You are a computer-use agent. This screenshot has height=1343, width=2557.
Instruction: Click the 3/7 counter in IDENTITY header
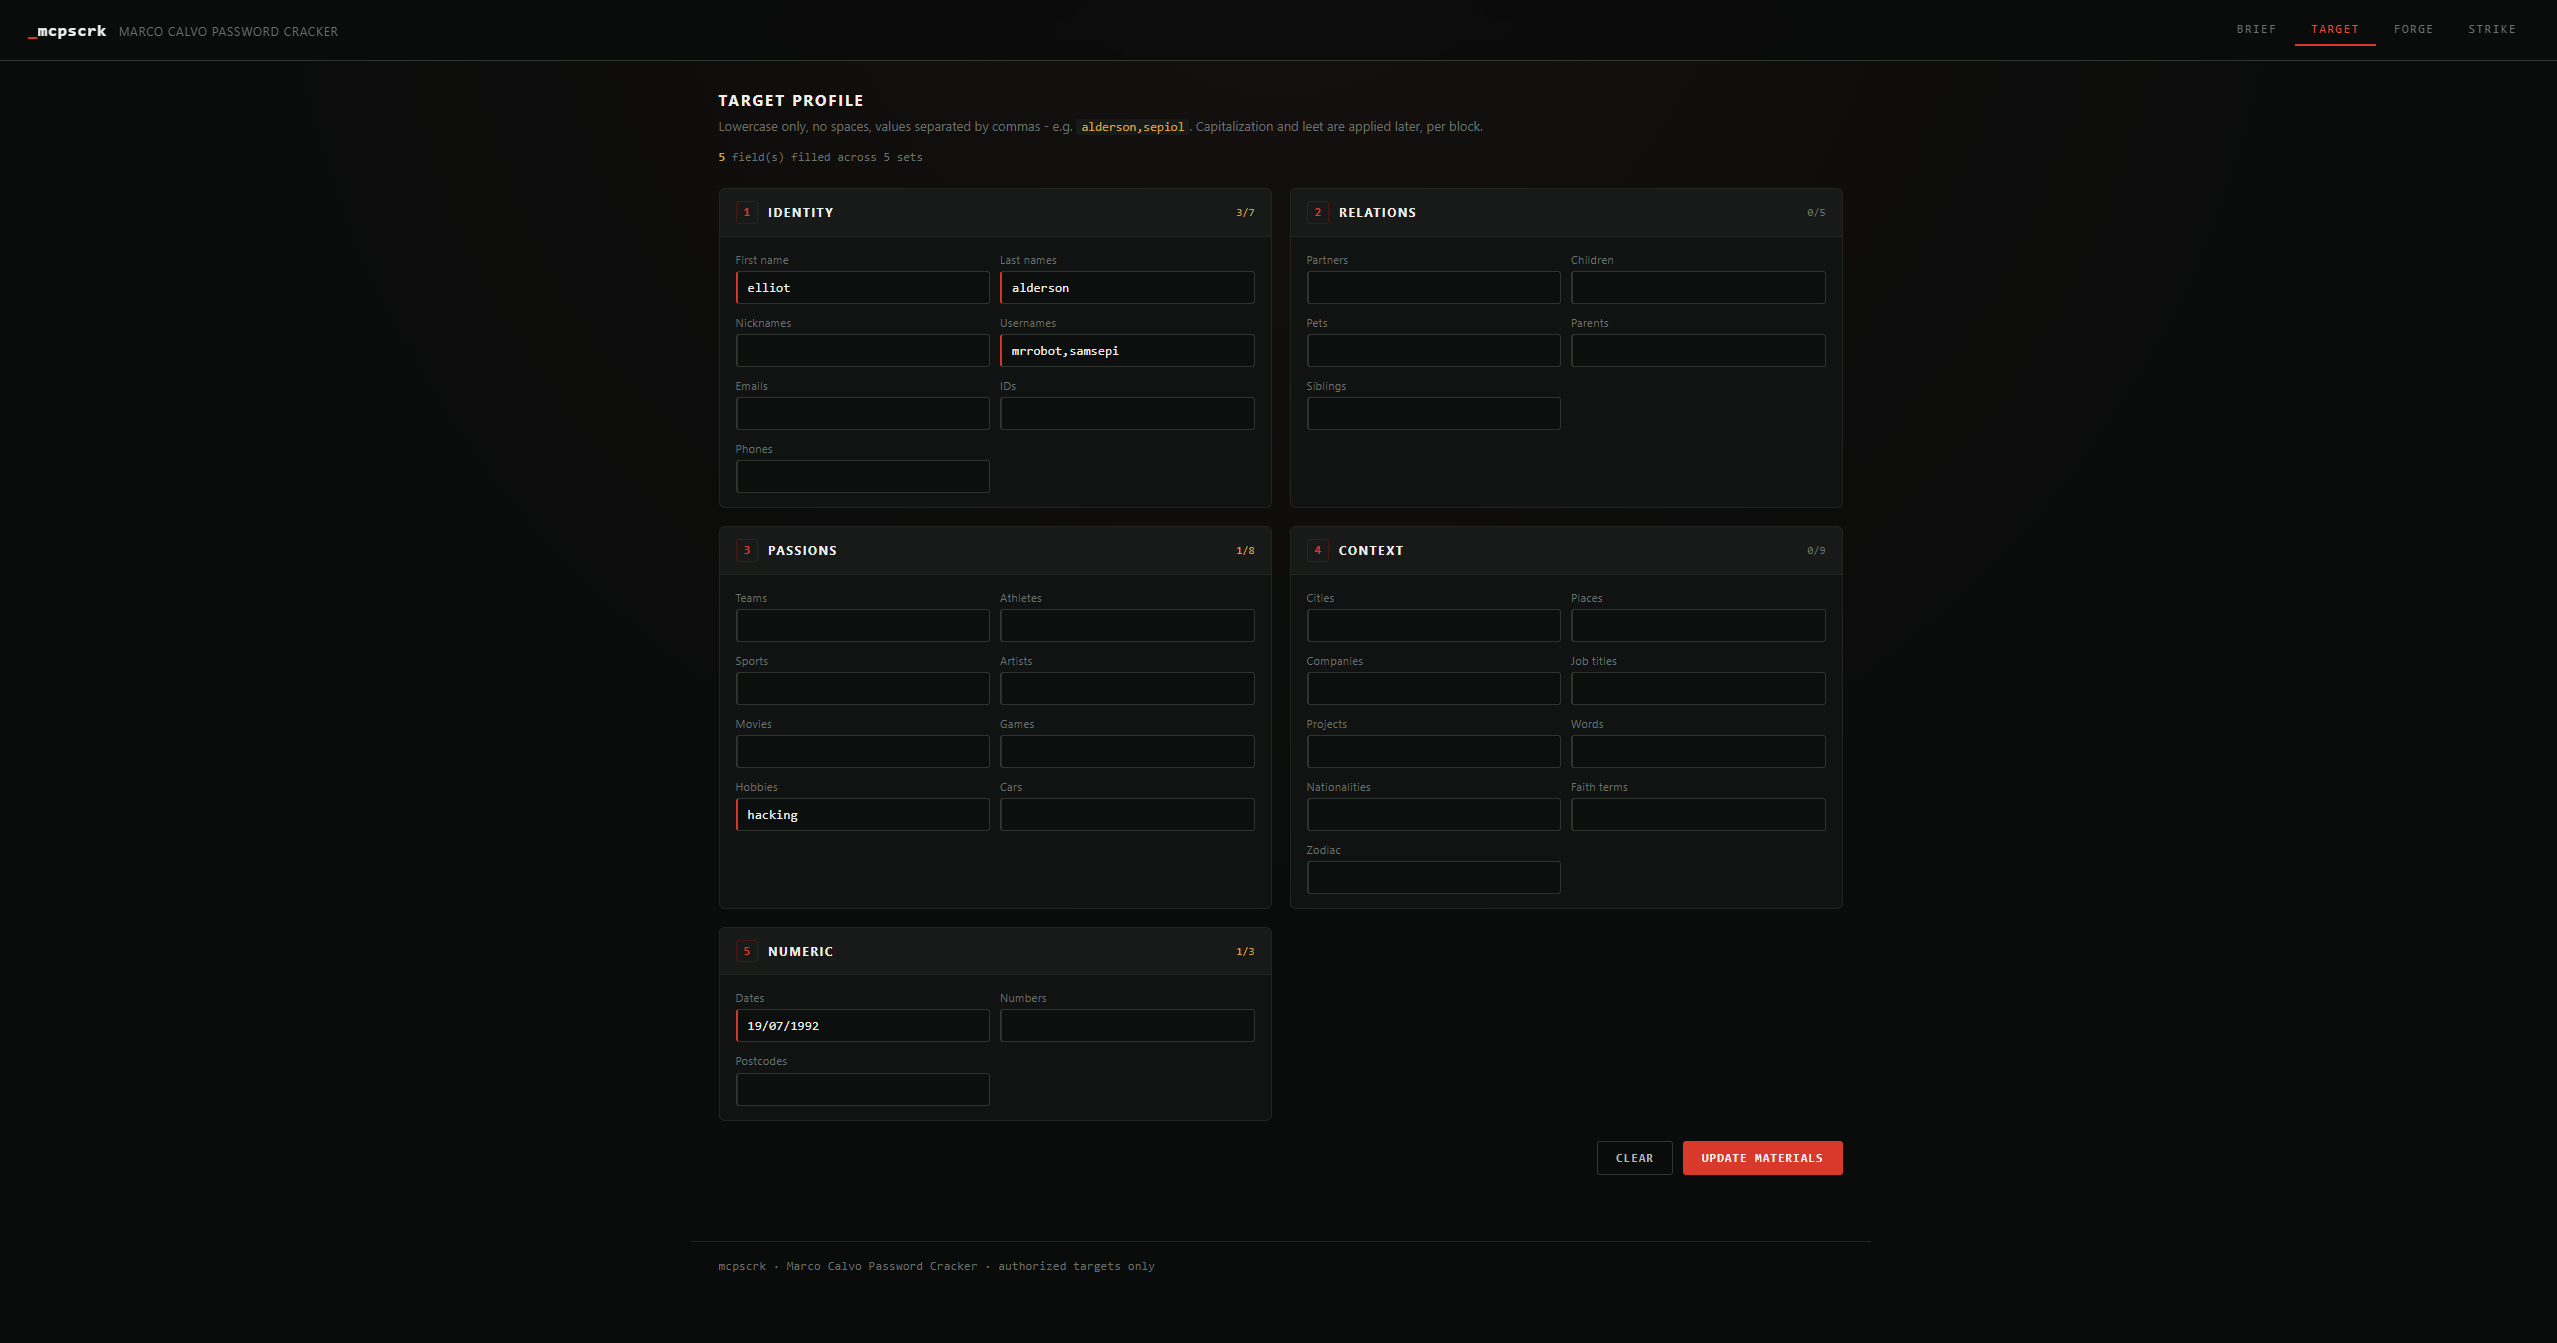pos(1245,213)
